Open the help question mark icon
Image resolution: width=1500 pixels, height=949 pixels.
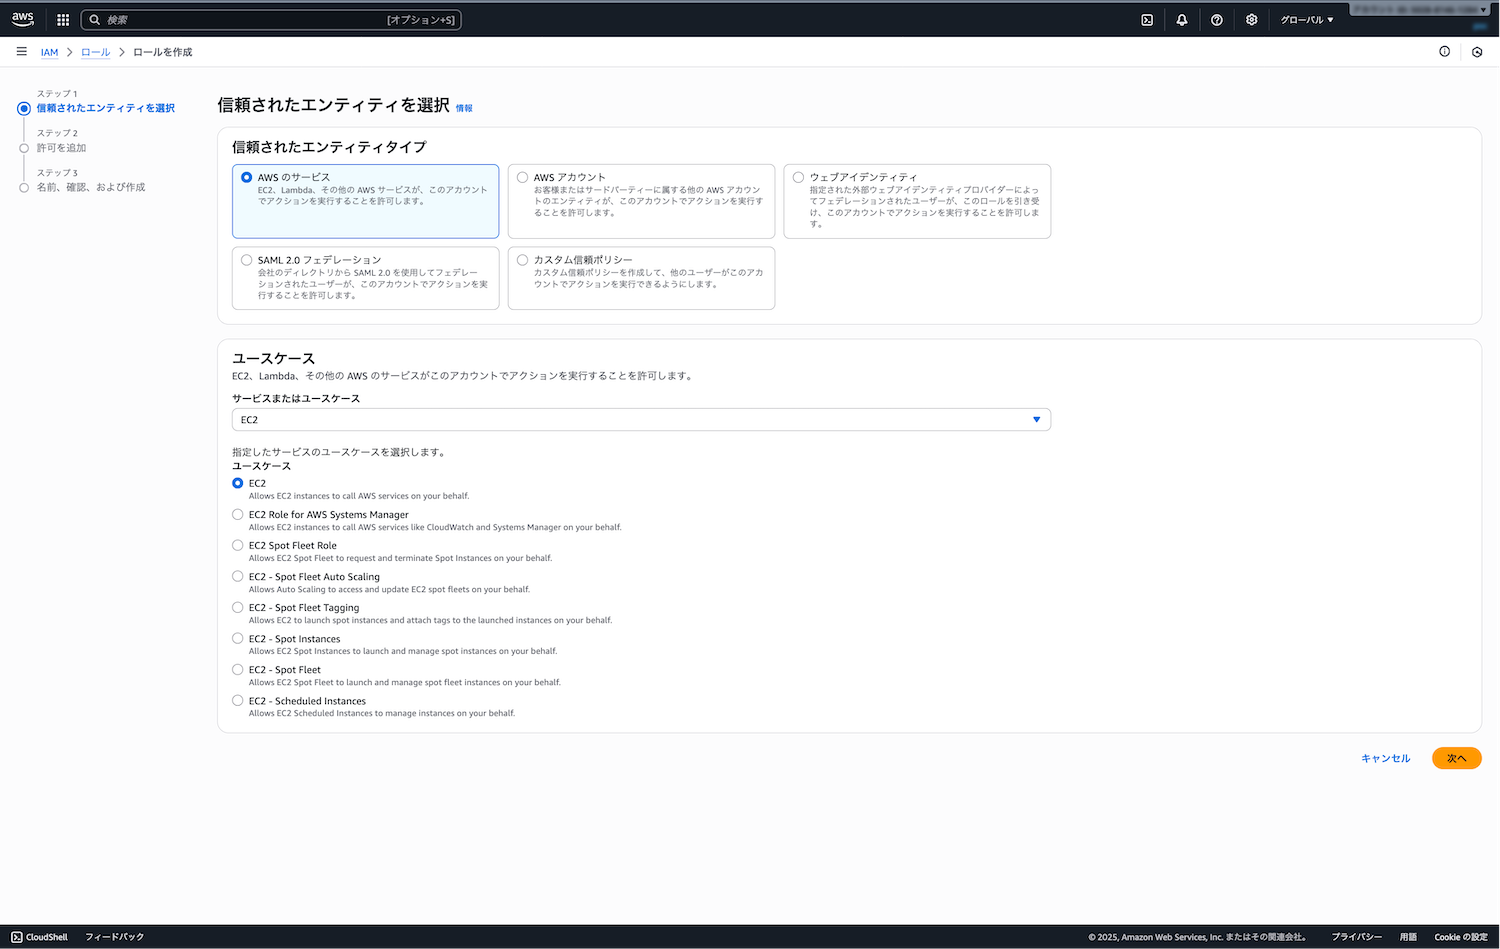pos(1217,20)
